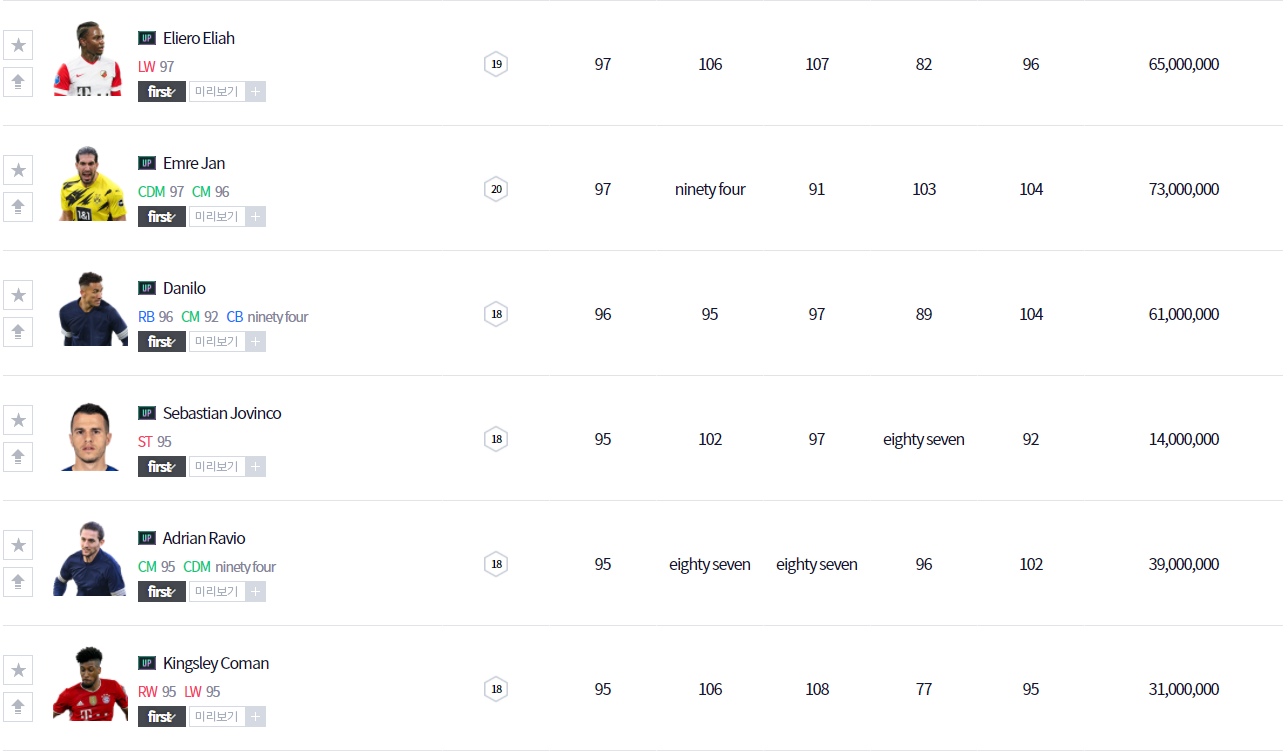Open the Sebastian Jovinco player name link

[x=222, y=413]
